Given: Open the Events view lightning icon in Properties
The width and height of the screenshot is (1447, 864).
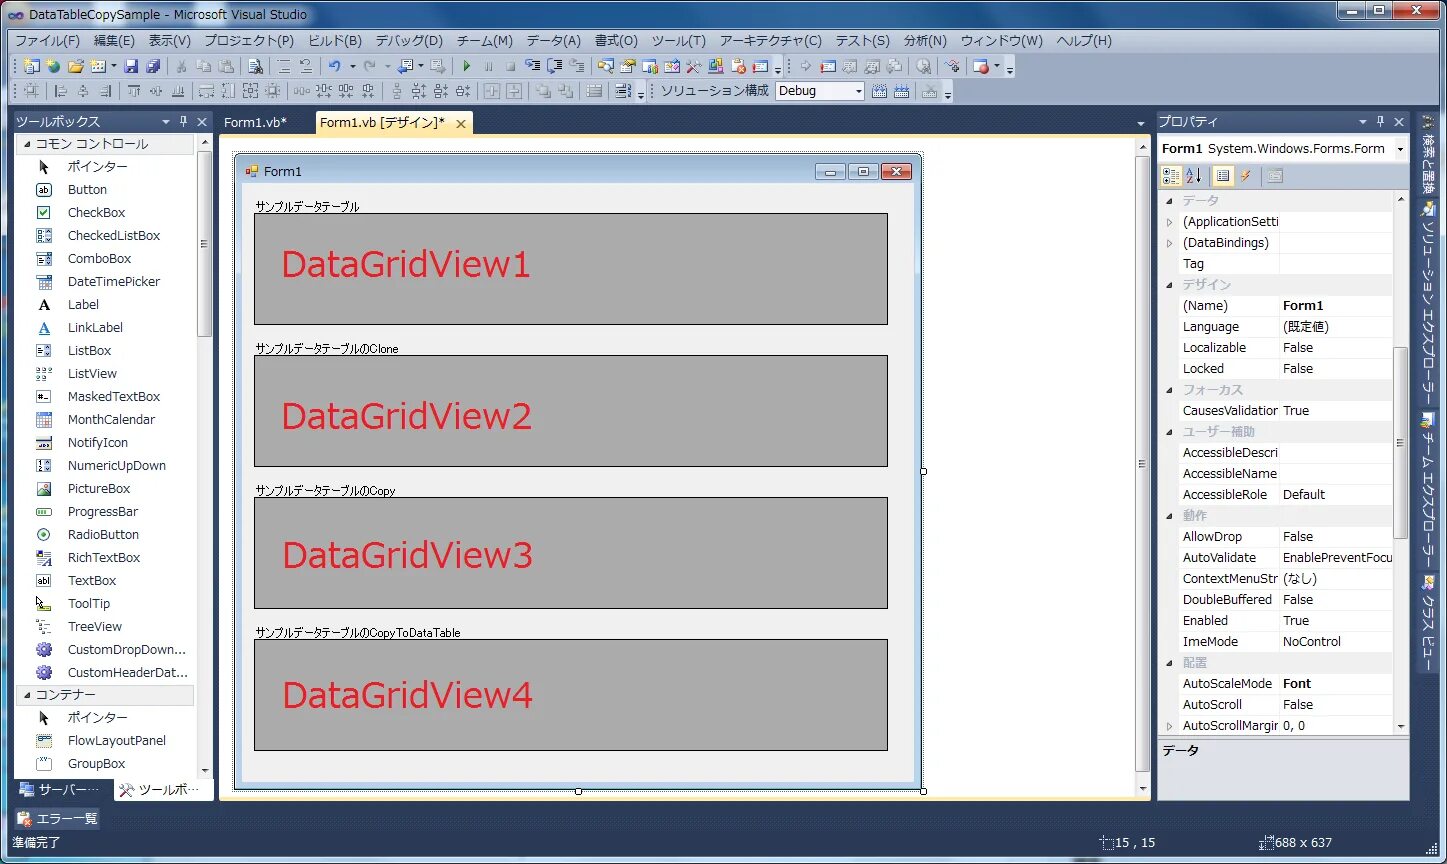Looking at the screenshot, I should pos(1246,176).
